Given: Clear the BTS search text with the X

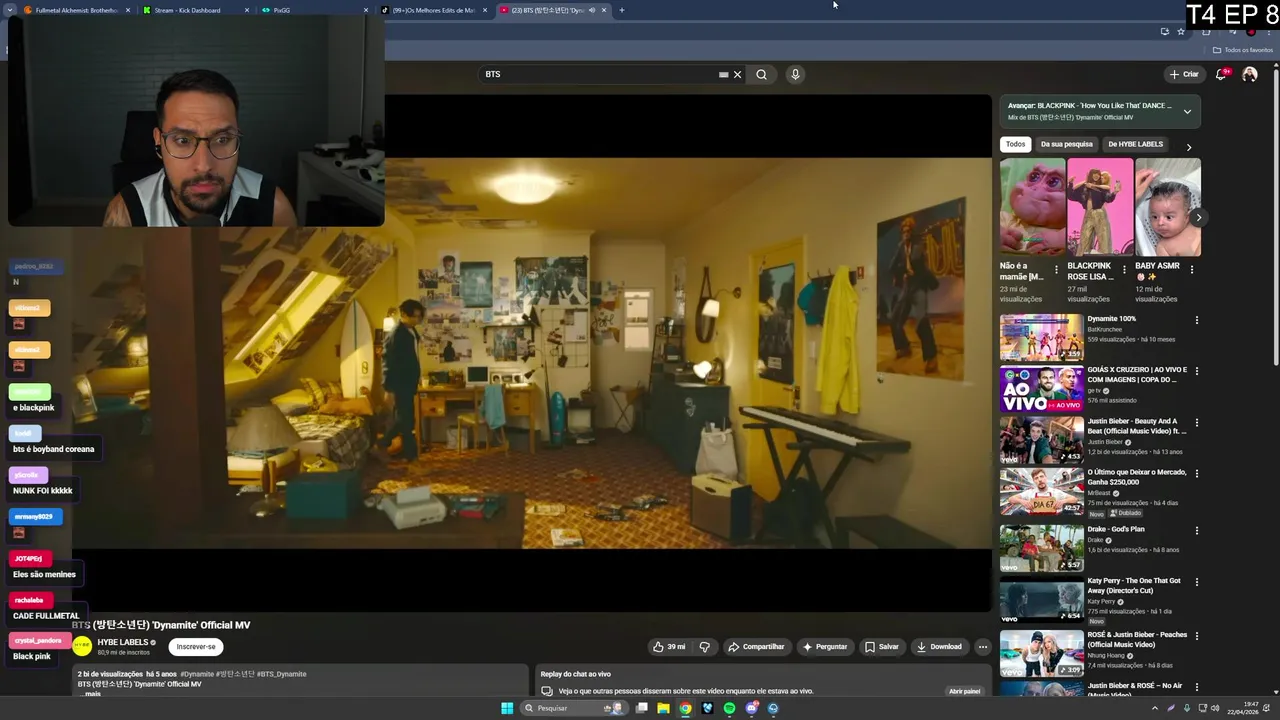Looking at the screenshot, I should tap(738, 74).
